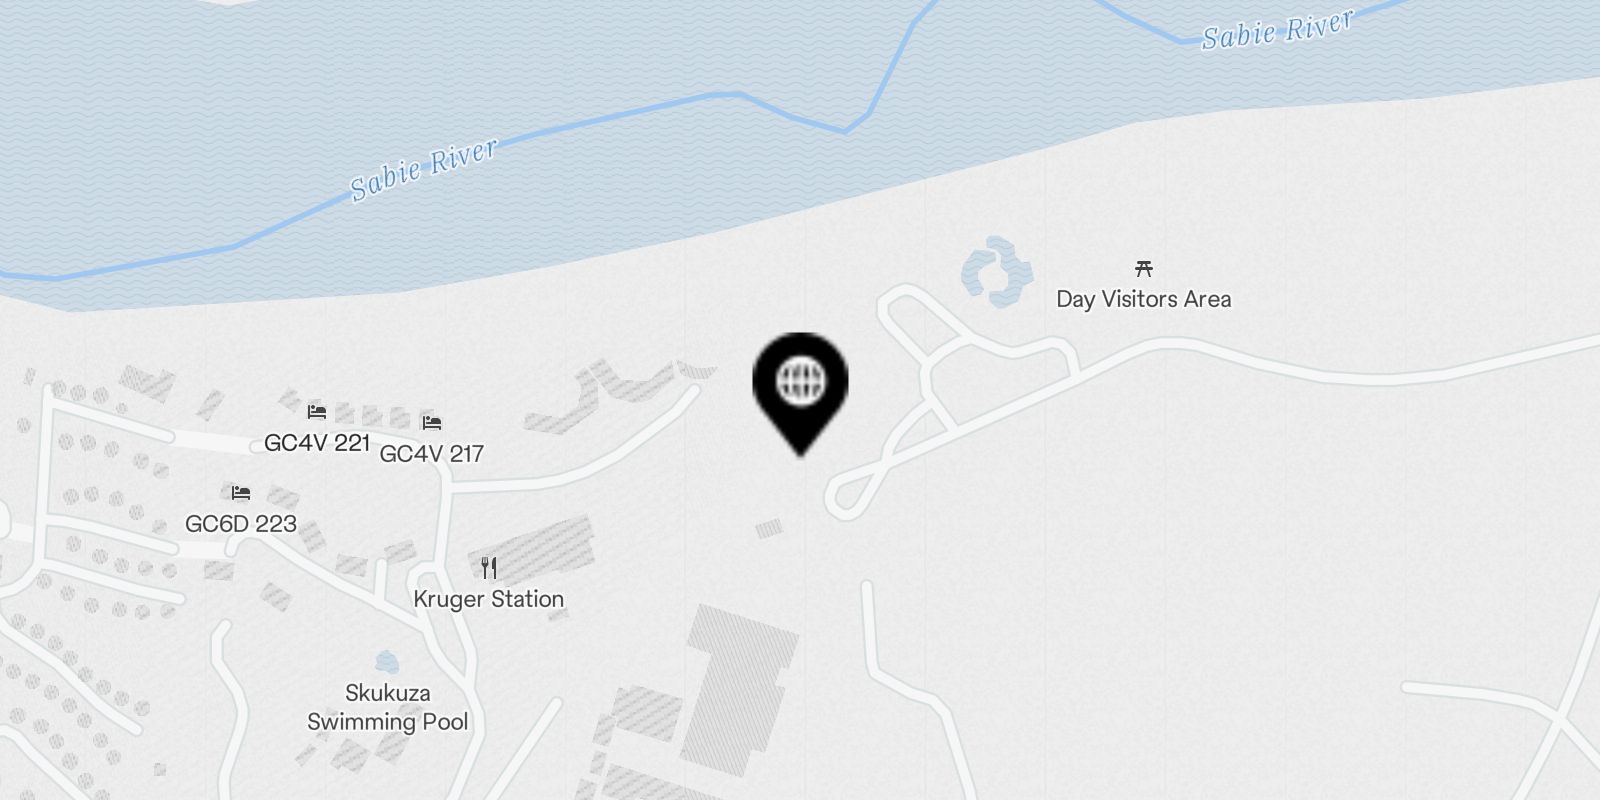Click the GC4V 221 accommodation label

pyautogui.click(x=317, y=442)
